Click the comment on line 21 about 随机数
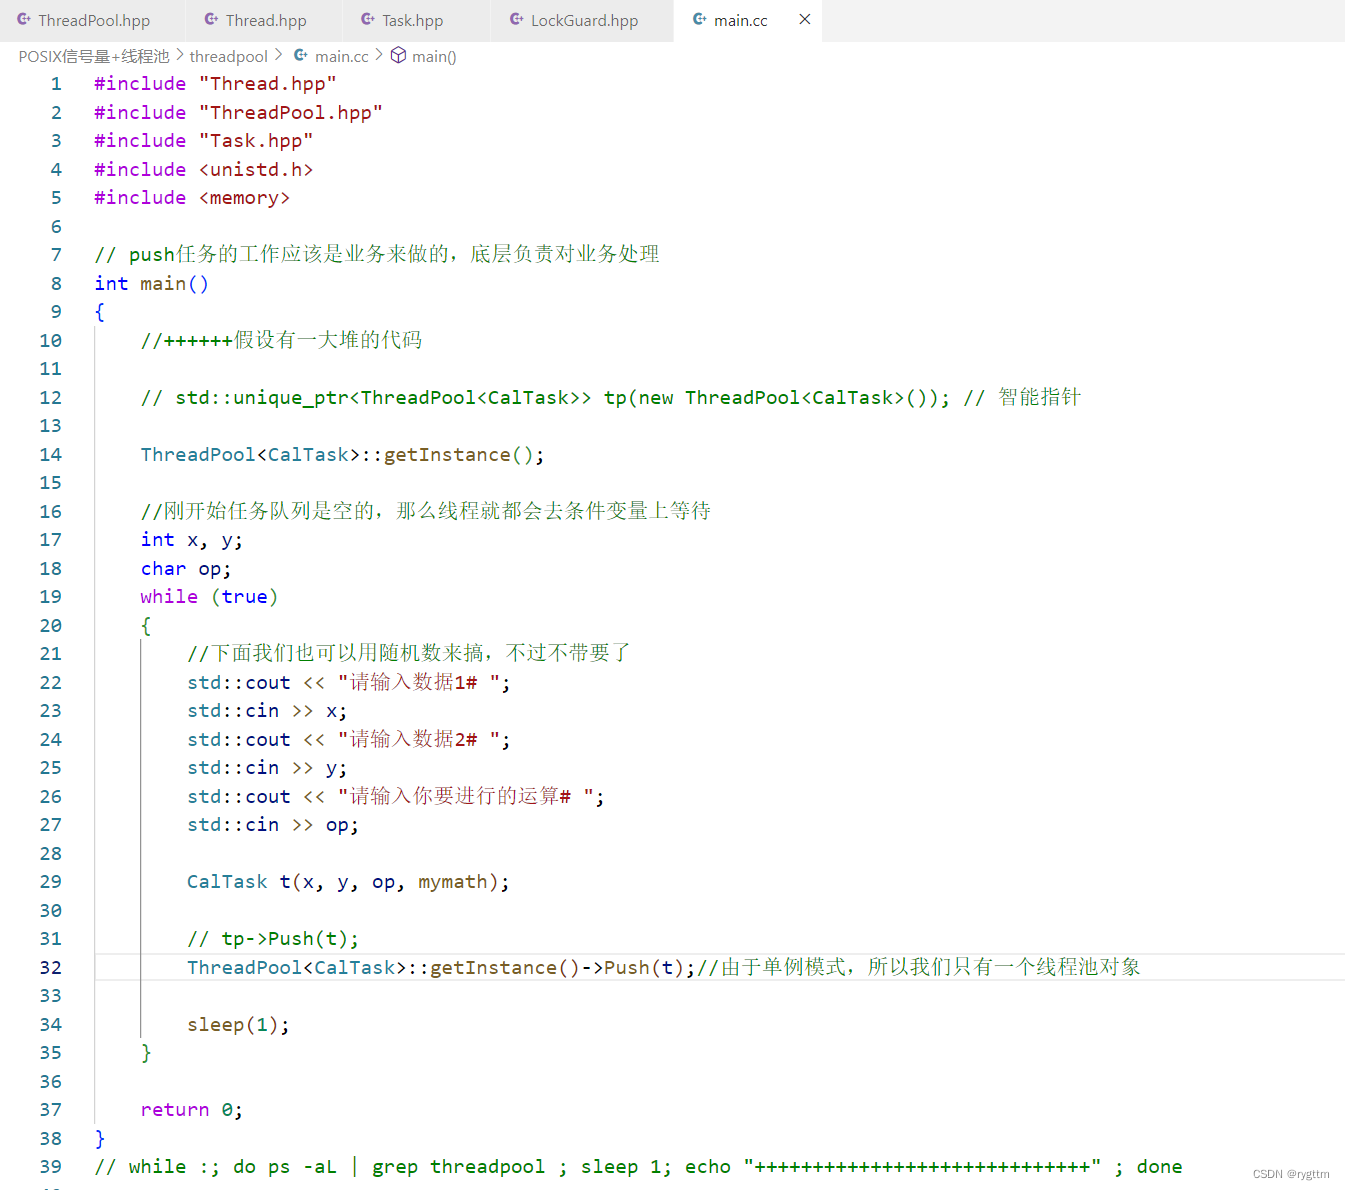 409,654
